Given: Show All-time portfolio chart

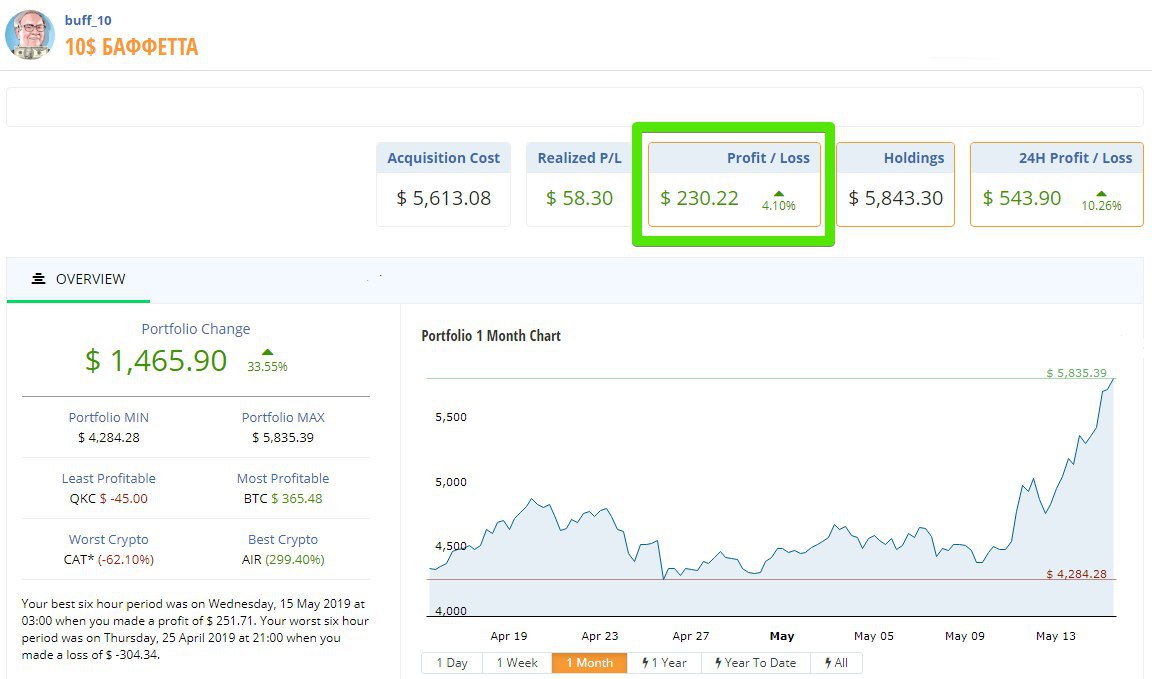Looking at the screenshot, I should click(x=836, y=663).
